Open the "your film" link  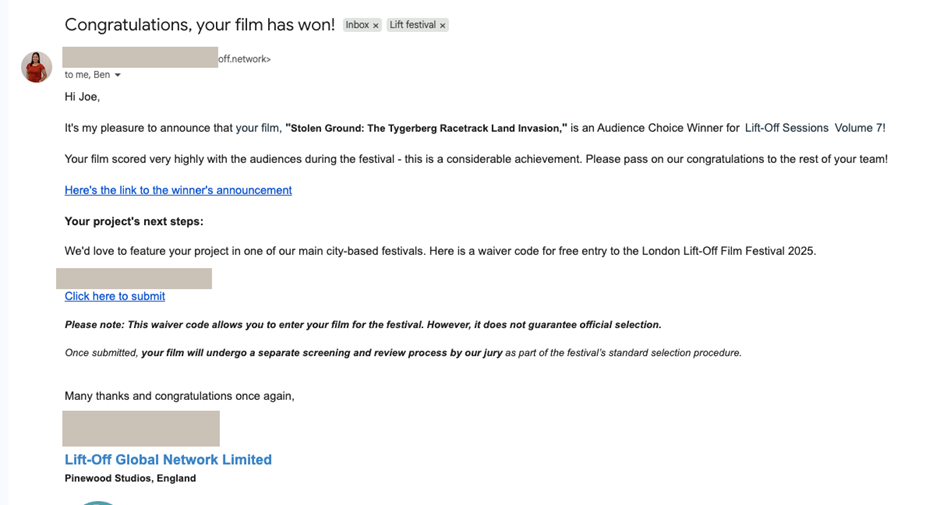coord(257,128)
